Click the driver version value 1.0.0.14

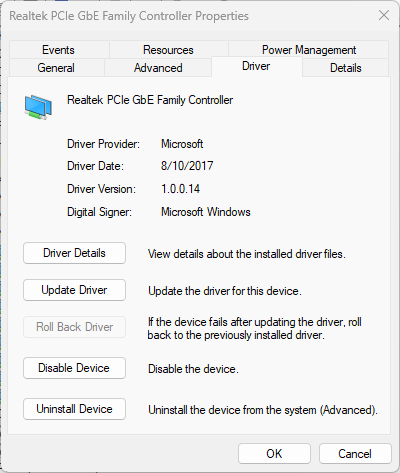[x=180, y=189]
